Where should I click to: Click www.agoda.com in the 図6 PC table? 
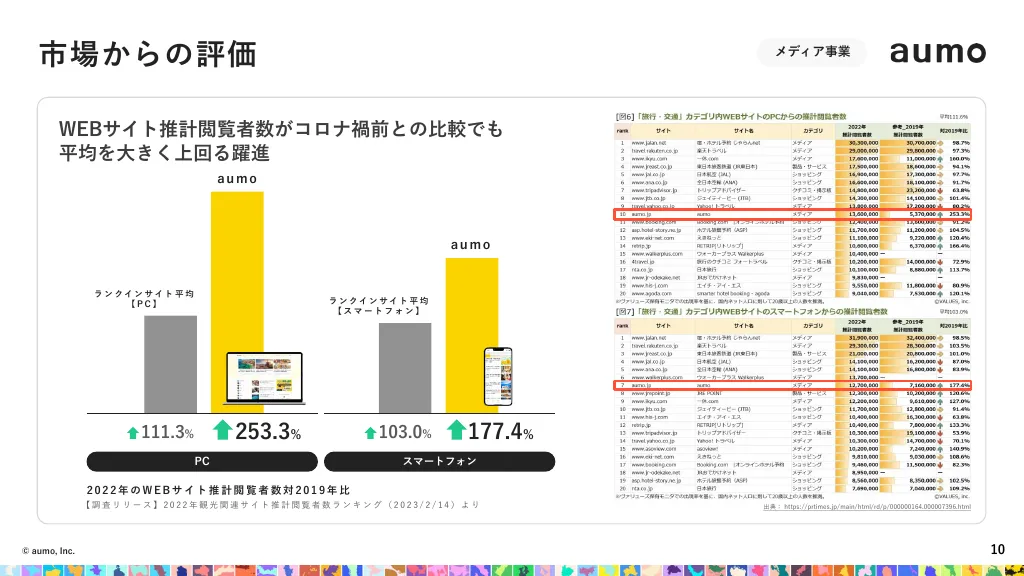[651, 293]
